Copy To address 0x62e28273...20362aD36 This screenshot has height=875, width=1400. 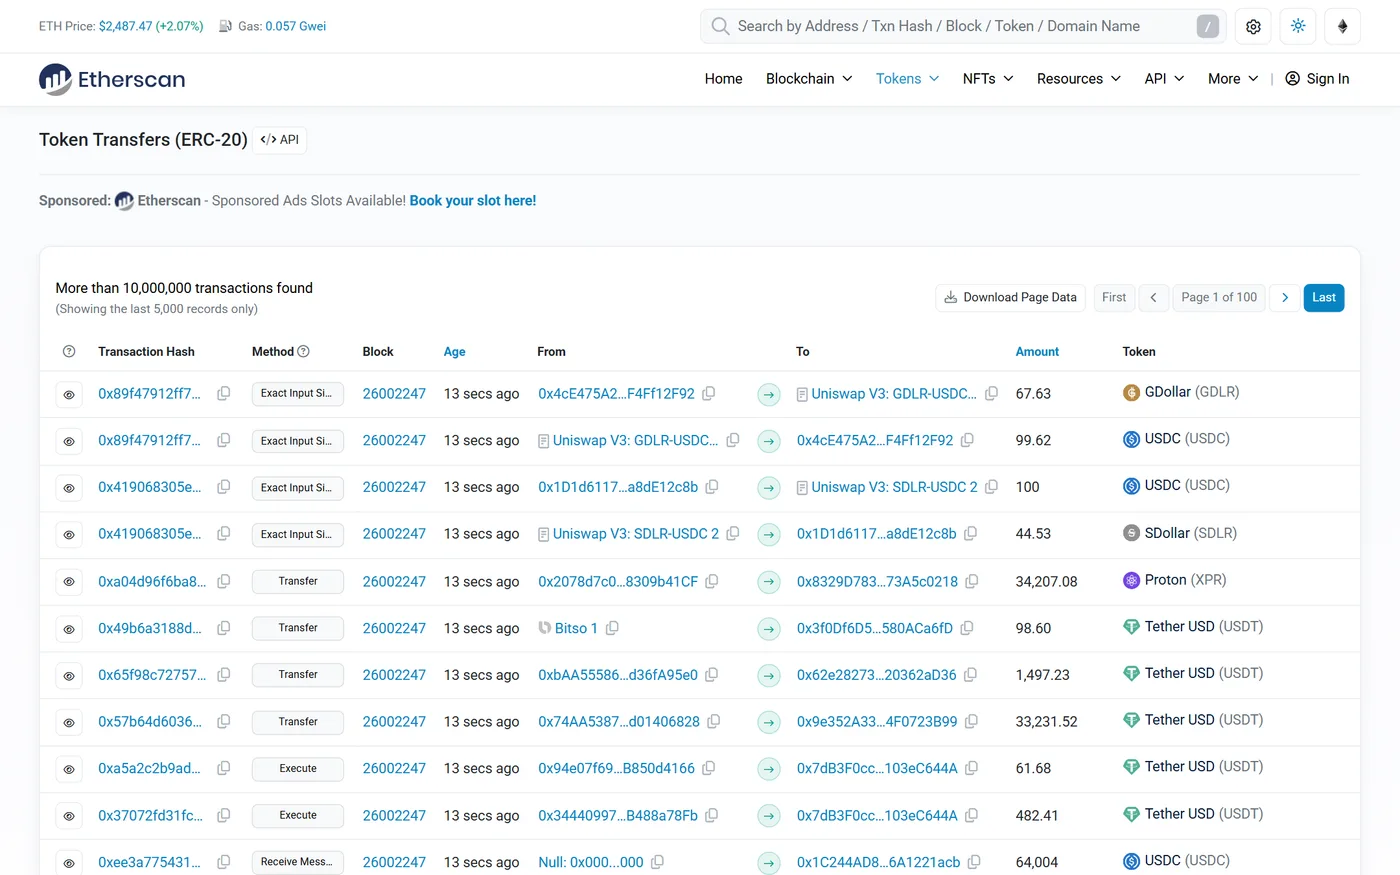point(970,675)
